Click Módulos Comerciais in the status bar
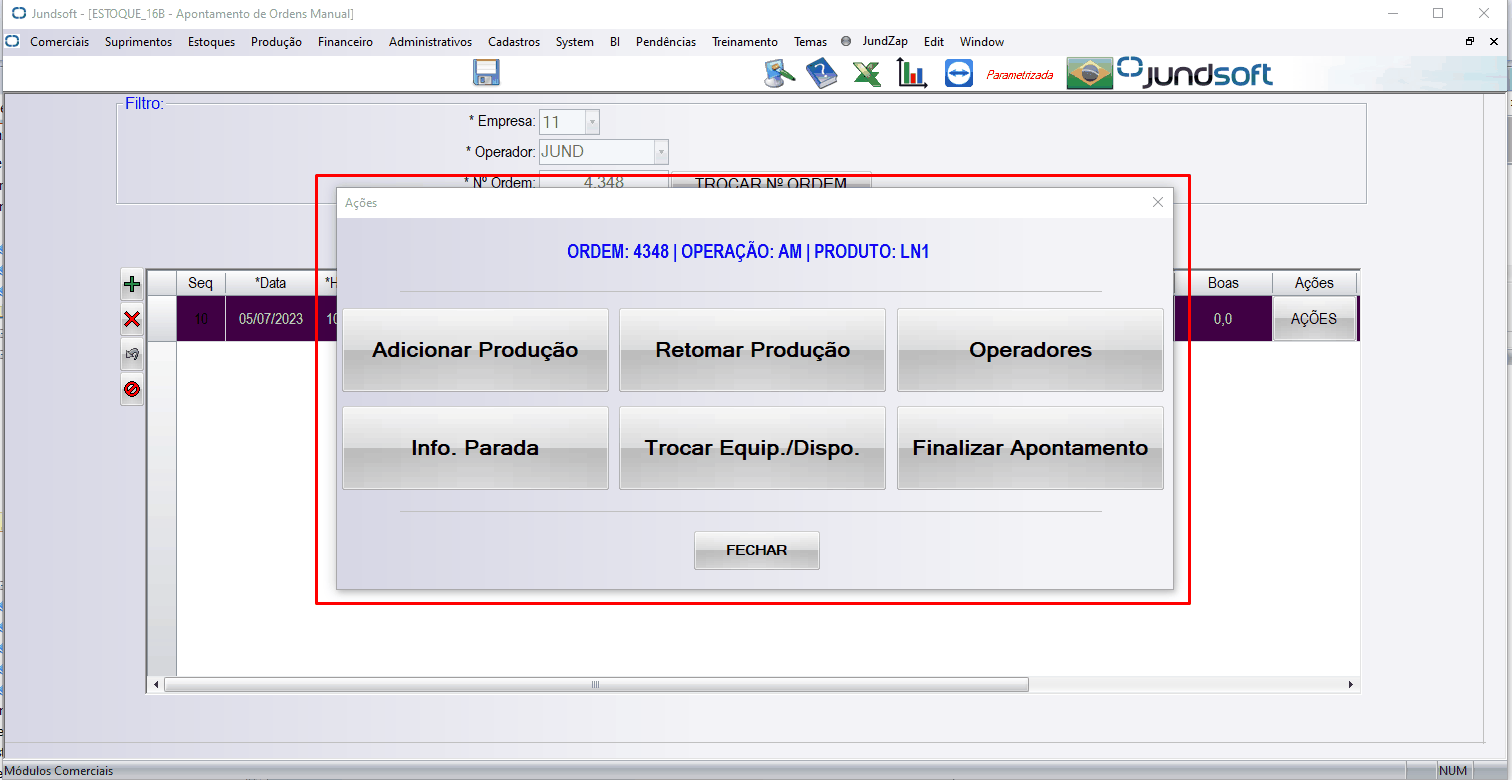Screen dimensions: 1512x780 [57, 771]
